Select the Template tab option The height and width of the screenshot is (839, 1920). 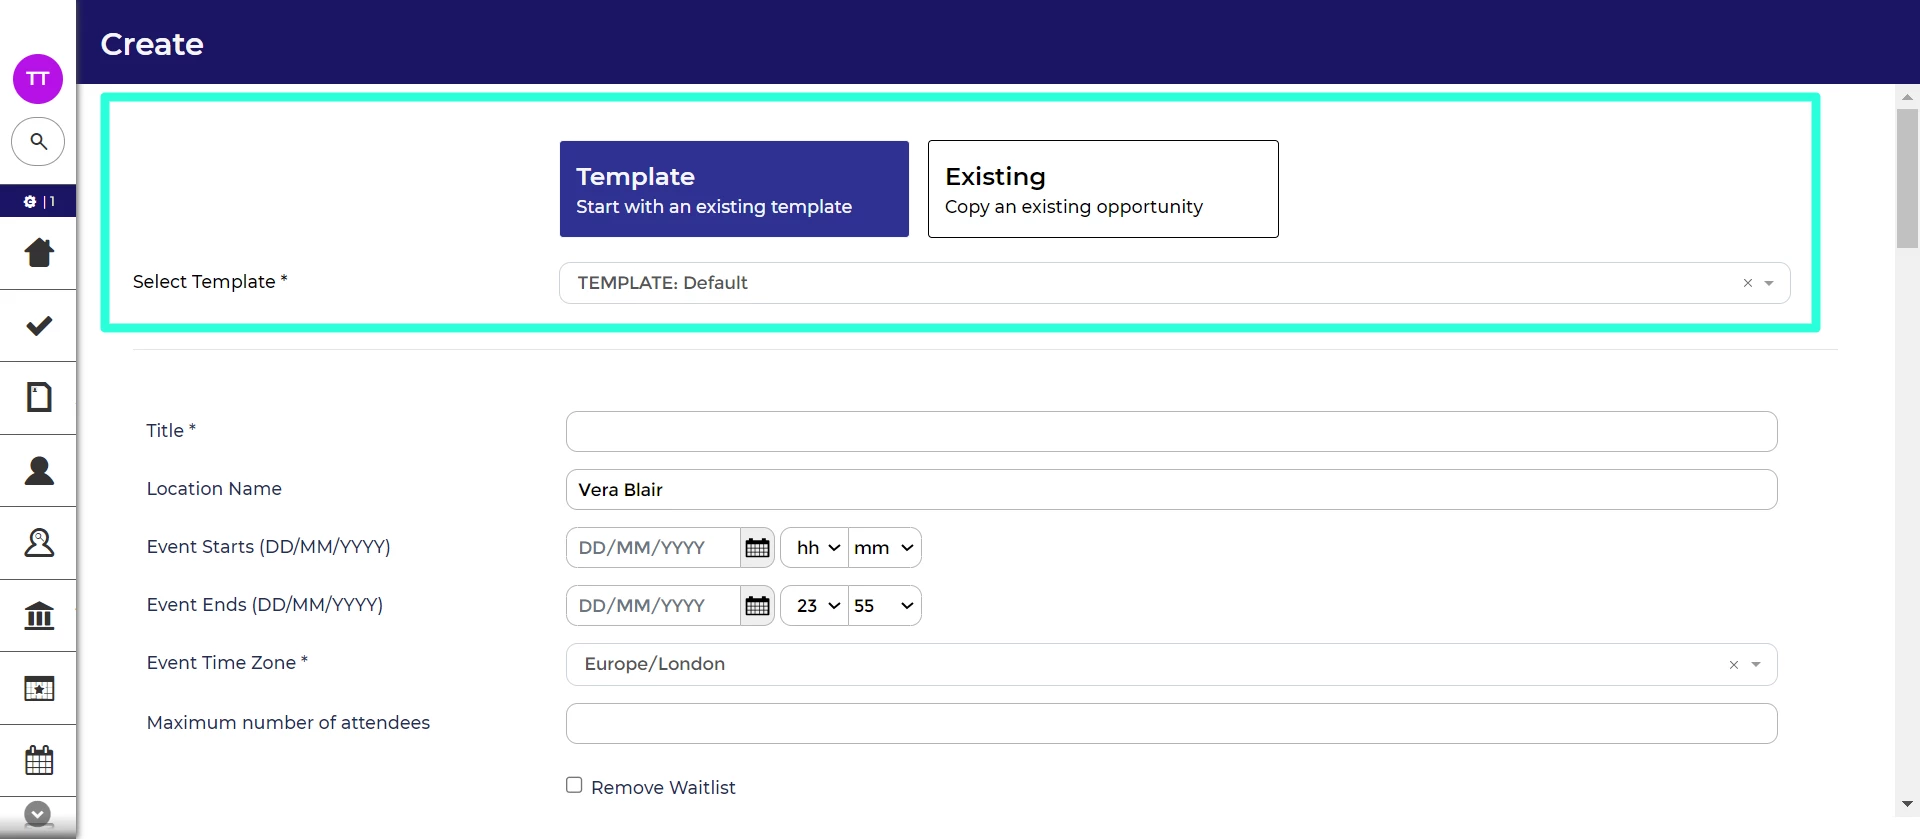[734, 189]
